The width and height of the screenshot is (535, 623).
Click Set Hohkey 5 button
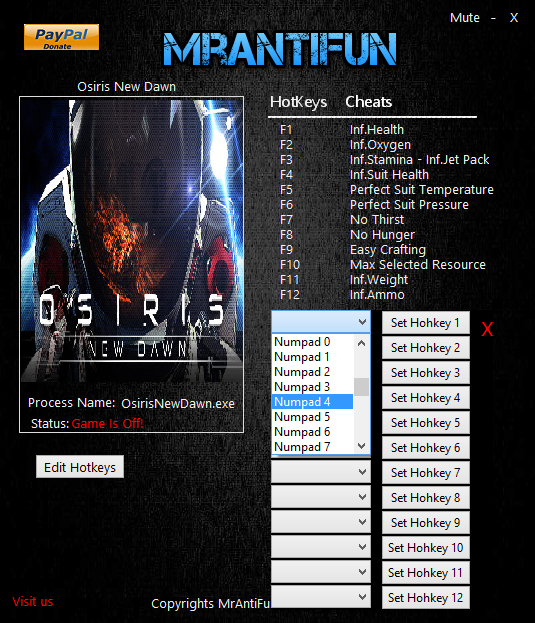425,423
